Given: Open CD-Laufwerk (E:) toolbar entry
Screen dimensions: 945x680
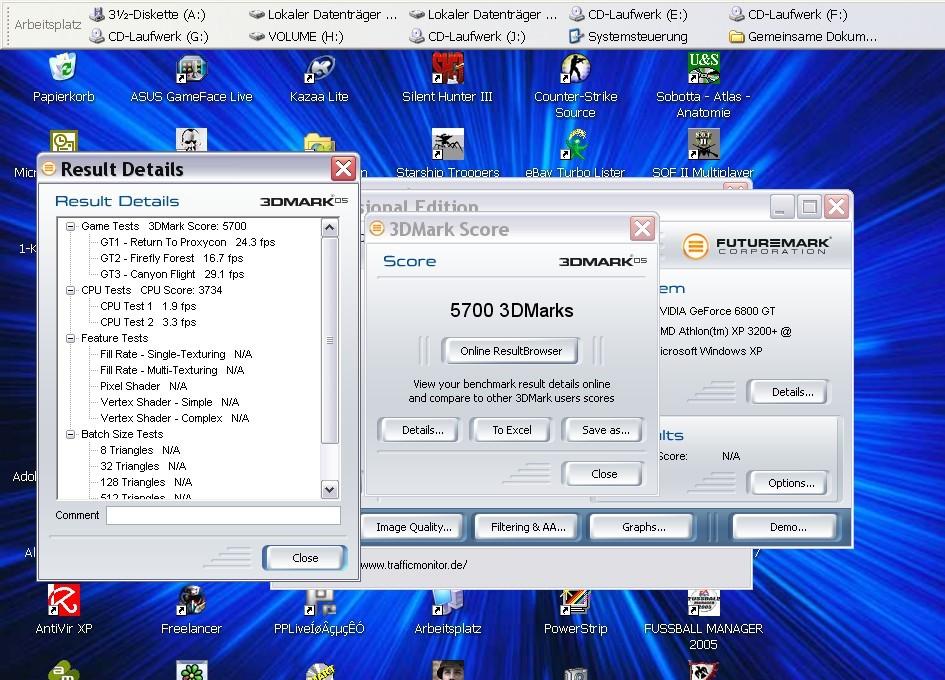Looking at the screenshot, I should 628,14.
